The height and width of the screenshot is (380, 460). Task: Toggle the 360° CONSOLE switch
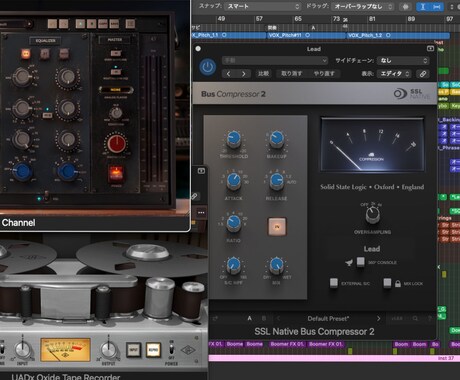(x=360, y=262)
